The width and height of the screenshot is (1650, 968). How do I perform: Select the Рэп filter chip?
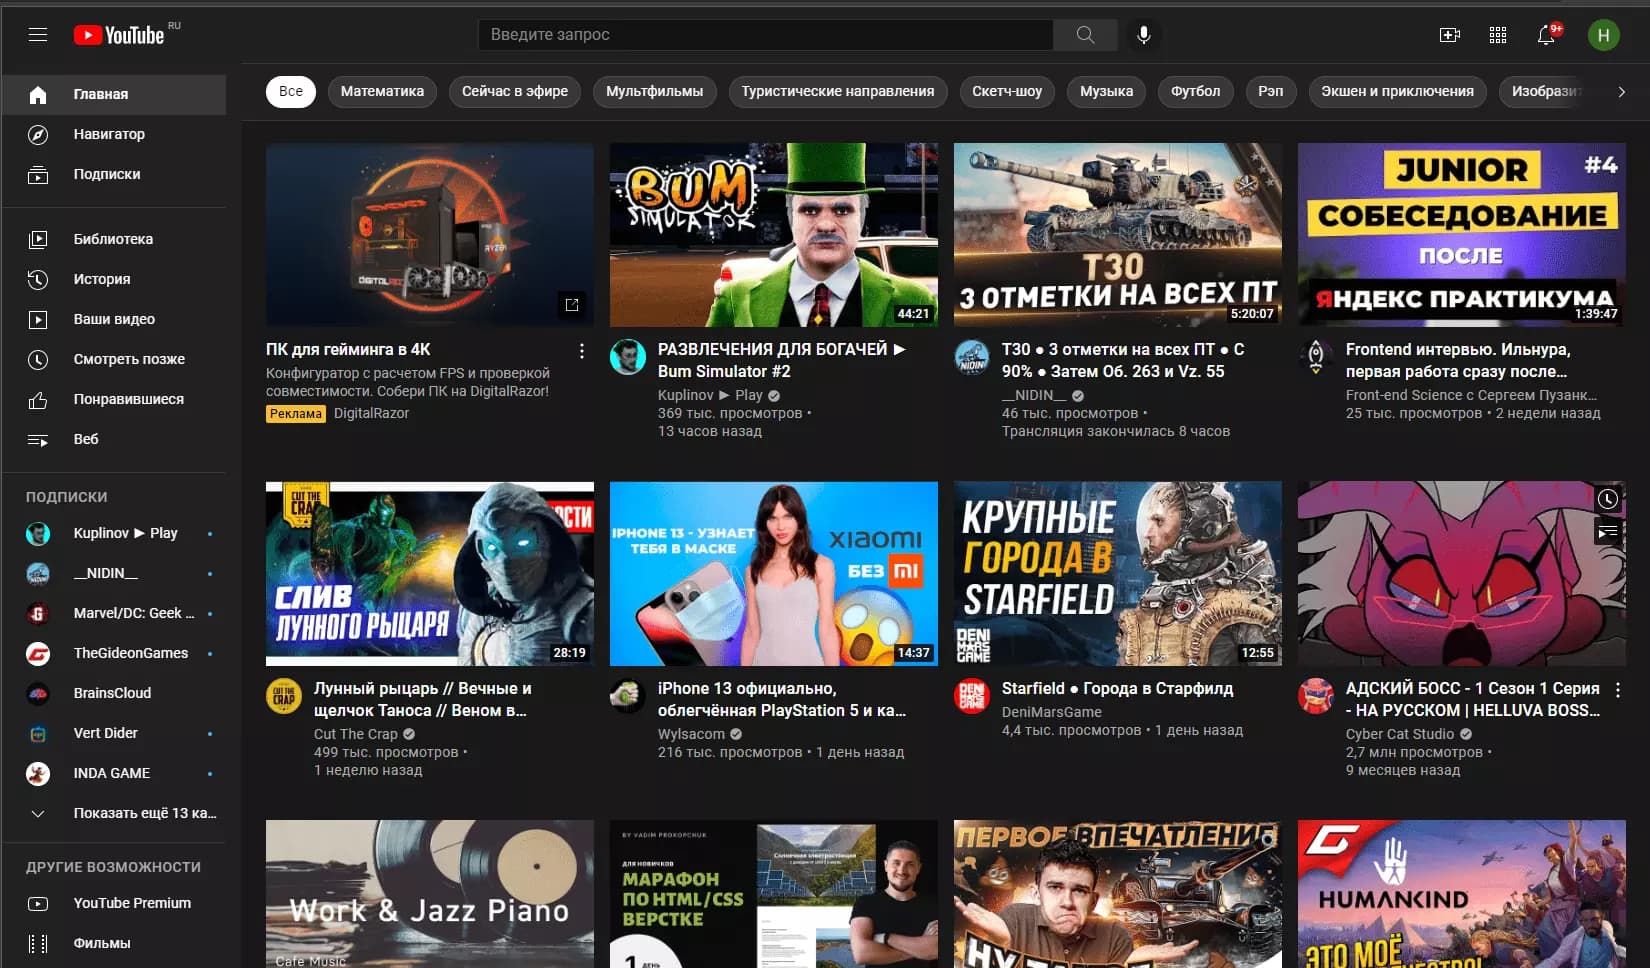[x=1271, y=92]
